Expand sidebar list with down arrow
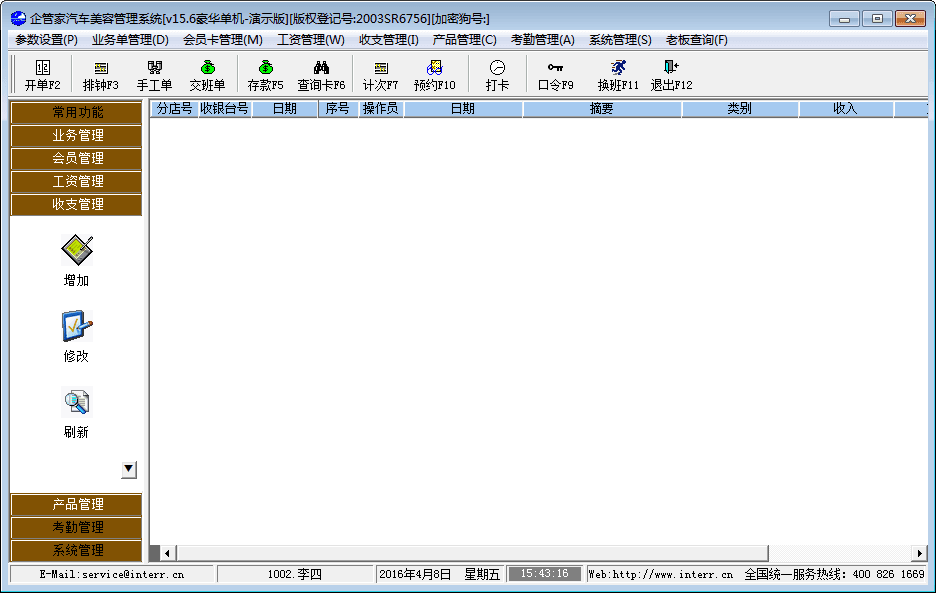Image resolution: width=936 pixels, height=593 pixels. click(128, 469)
